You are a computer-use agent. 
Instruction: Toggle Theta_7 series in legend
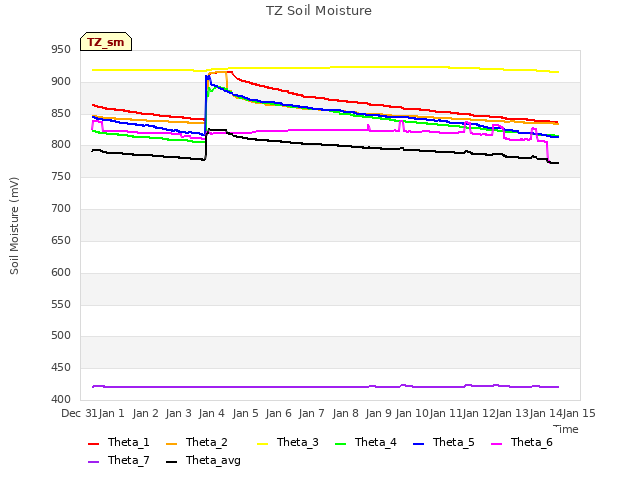(x=119, y=460)
